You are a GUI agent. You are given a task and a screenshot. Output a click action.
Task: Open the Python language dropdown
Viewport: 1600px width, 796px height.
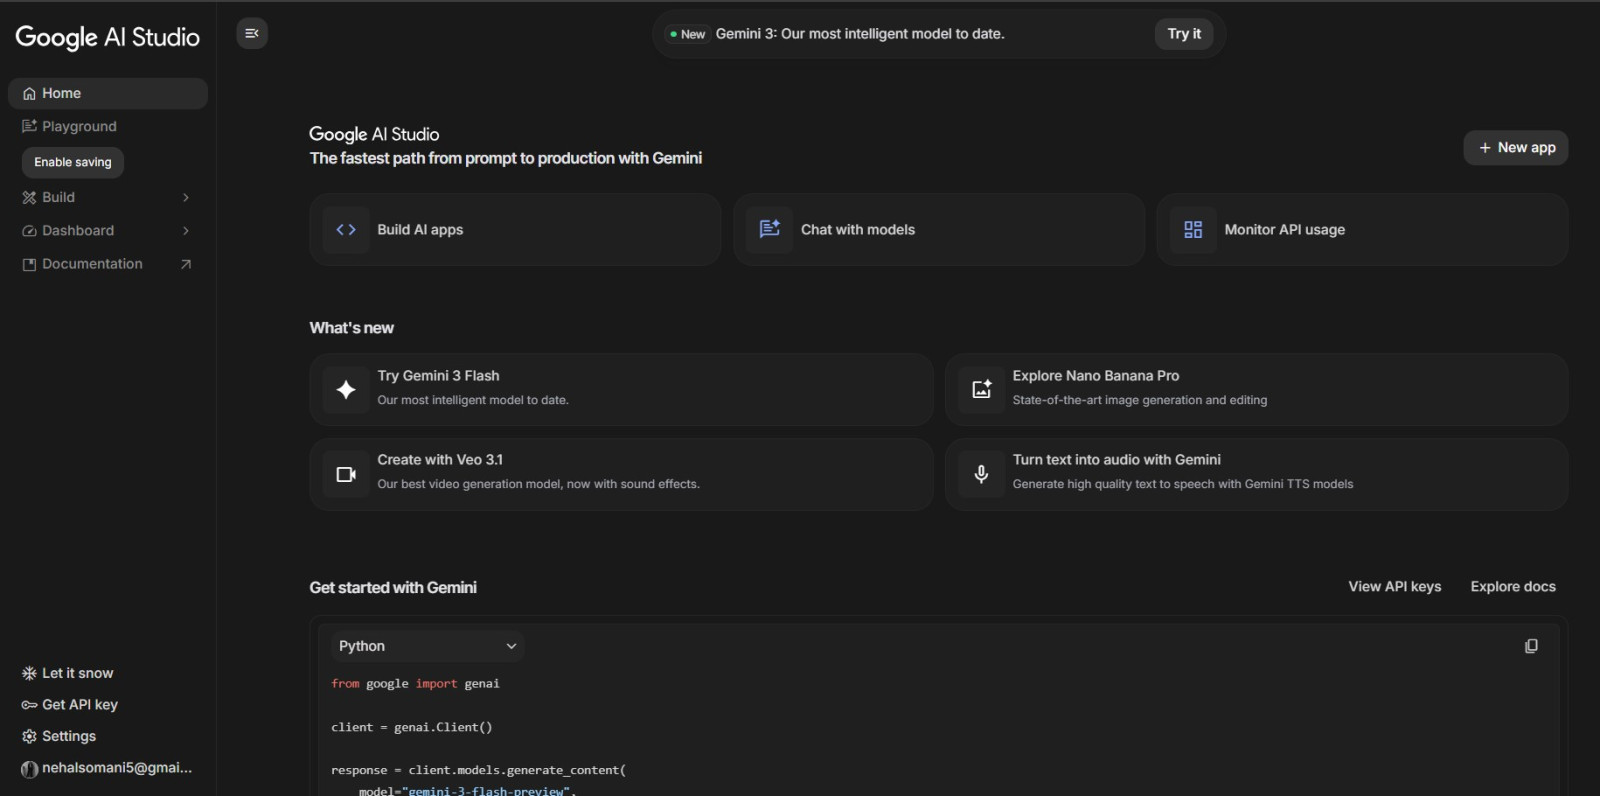[426, 645]
